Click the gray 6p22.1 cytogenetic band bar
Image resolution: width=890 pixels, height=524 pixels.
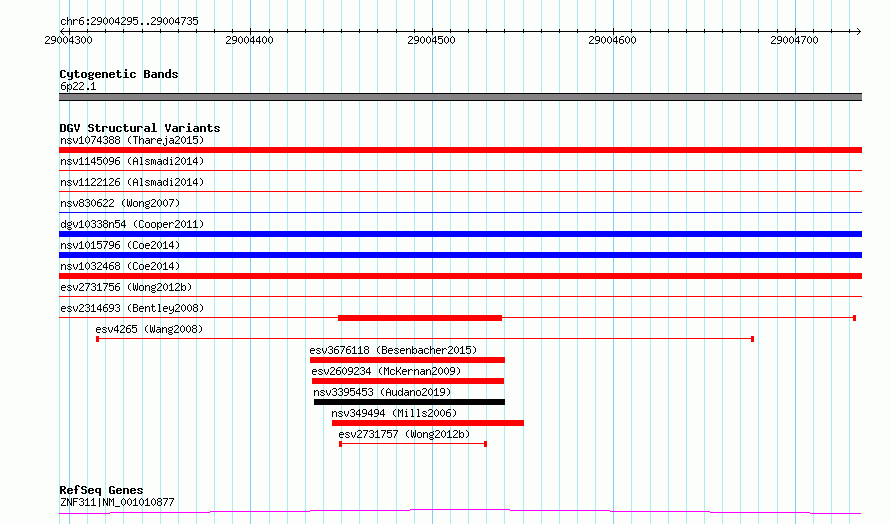tap(460, 97)
